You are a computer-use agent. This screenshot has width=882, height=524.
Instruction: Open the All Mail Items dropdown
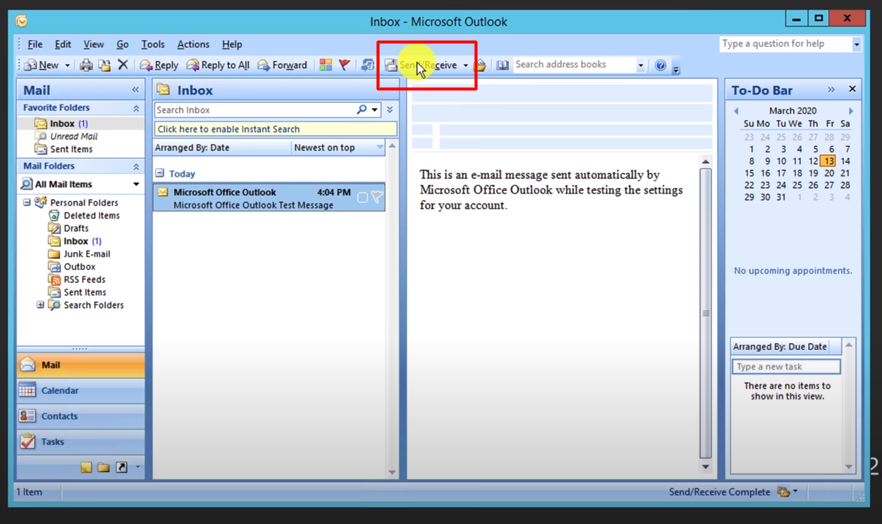[136, 184]
